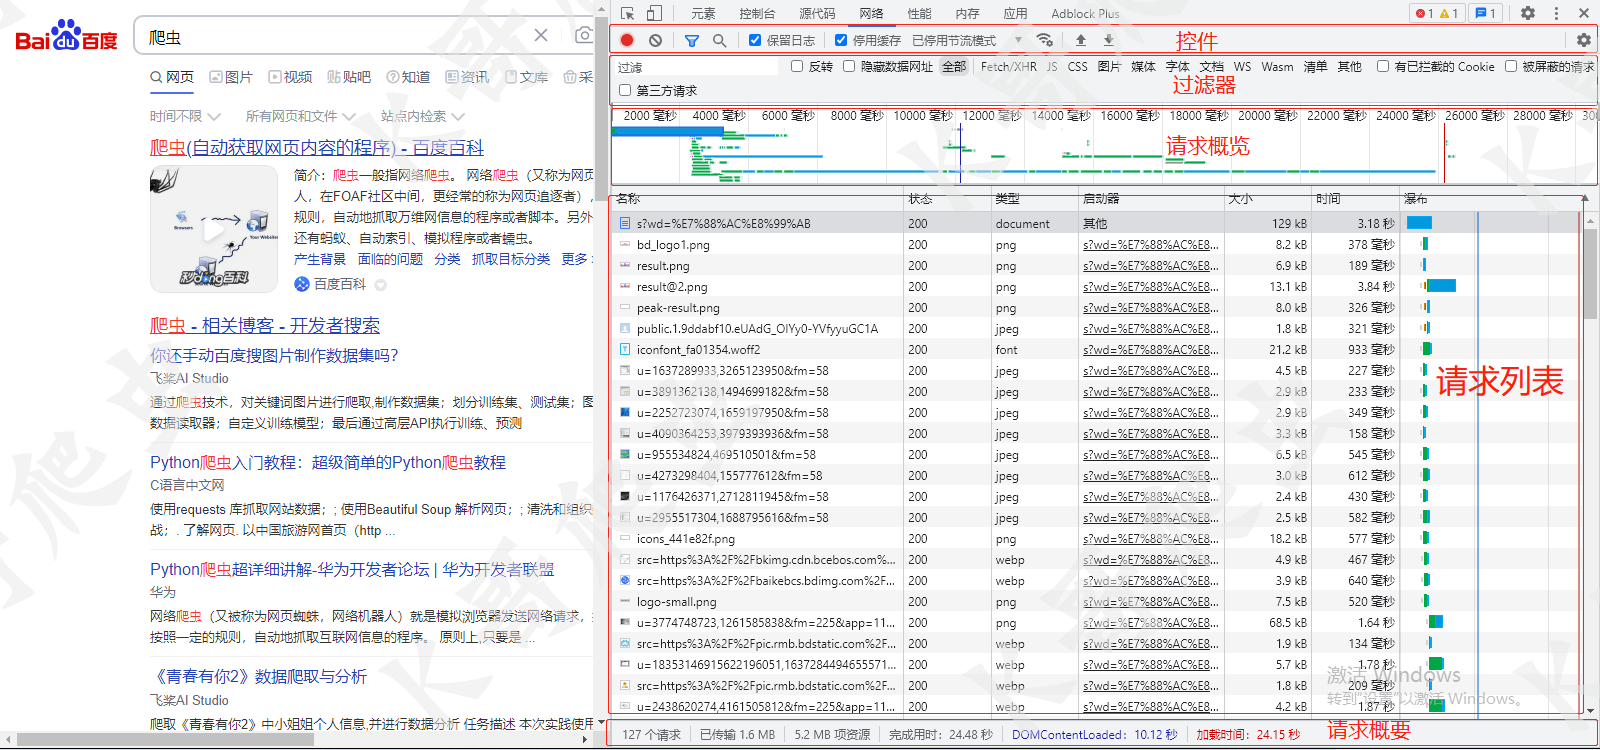
Task: Expand the 所有网页和文件 dropdown
Action: click(x=299, y=116)
